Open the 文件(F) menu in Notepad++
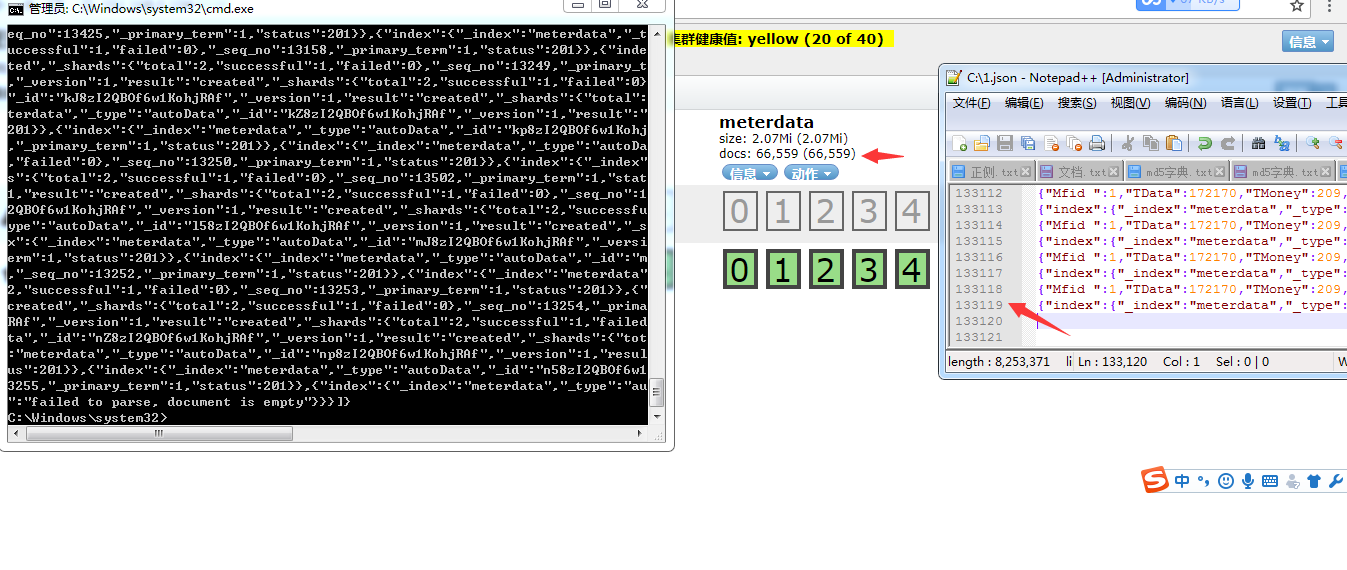1347x570 pixels. (971, 103)
